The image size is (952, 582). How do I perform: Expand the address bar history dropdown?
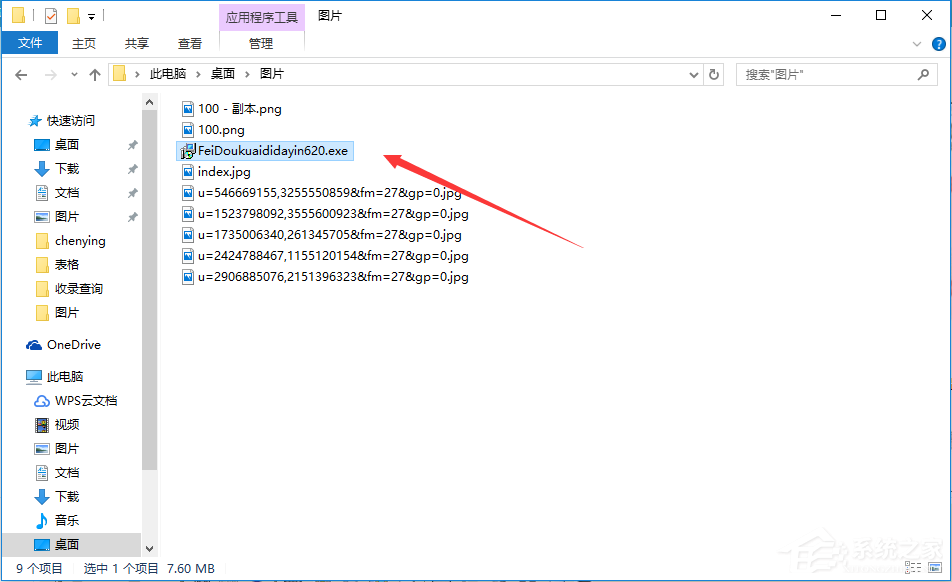pos(694,74)
